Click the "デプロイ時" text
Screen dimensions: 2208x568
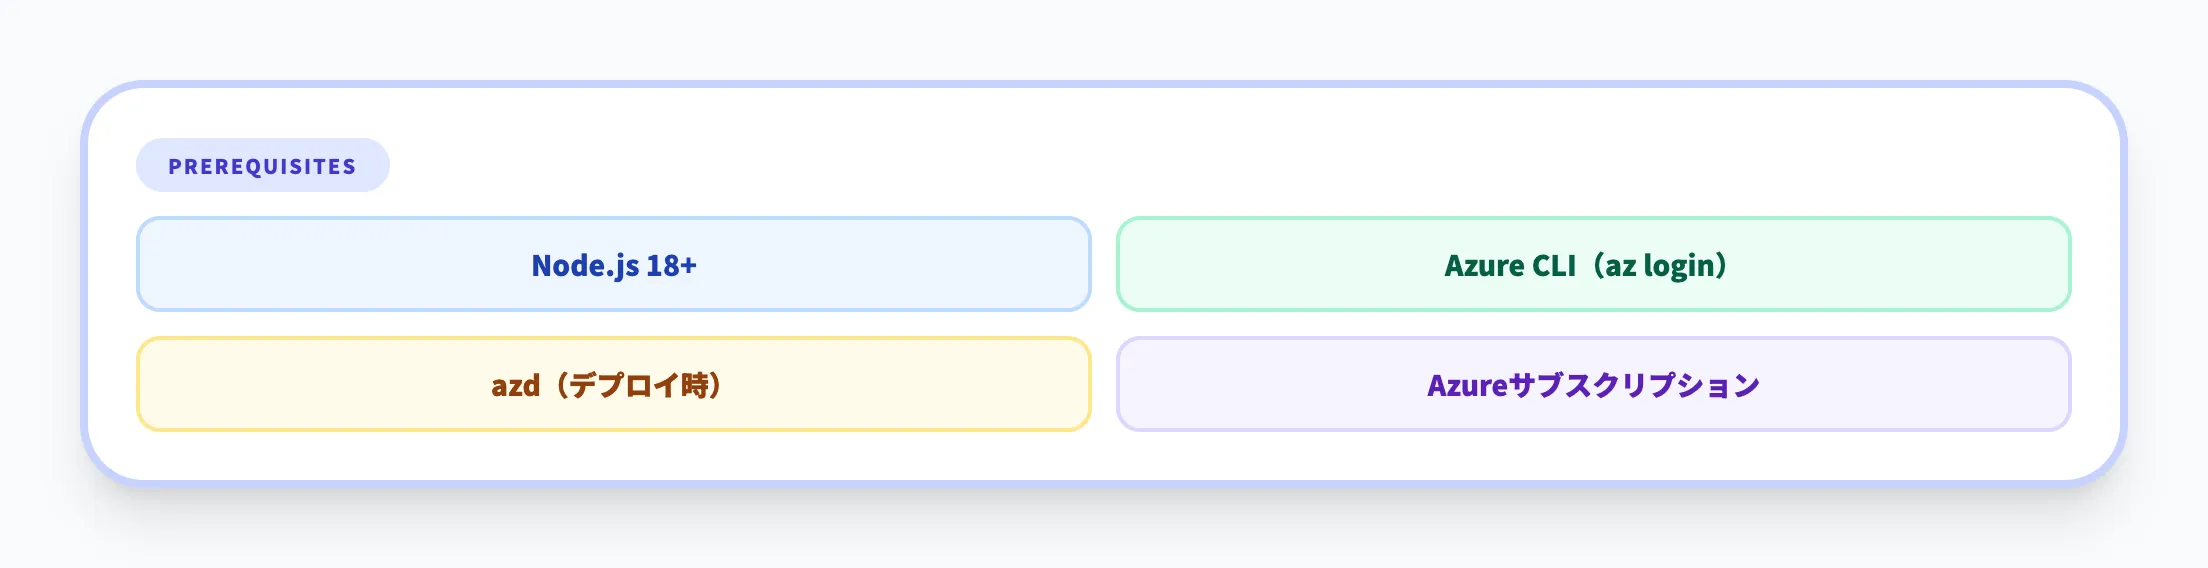pos(640,386)
